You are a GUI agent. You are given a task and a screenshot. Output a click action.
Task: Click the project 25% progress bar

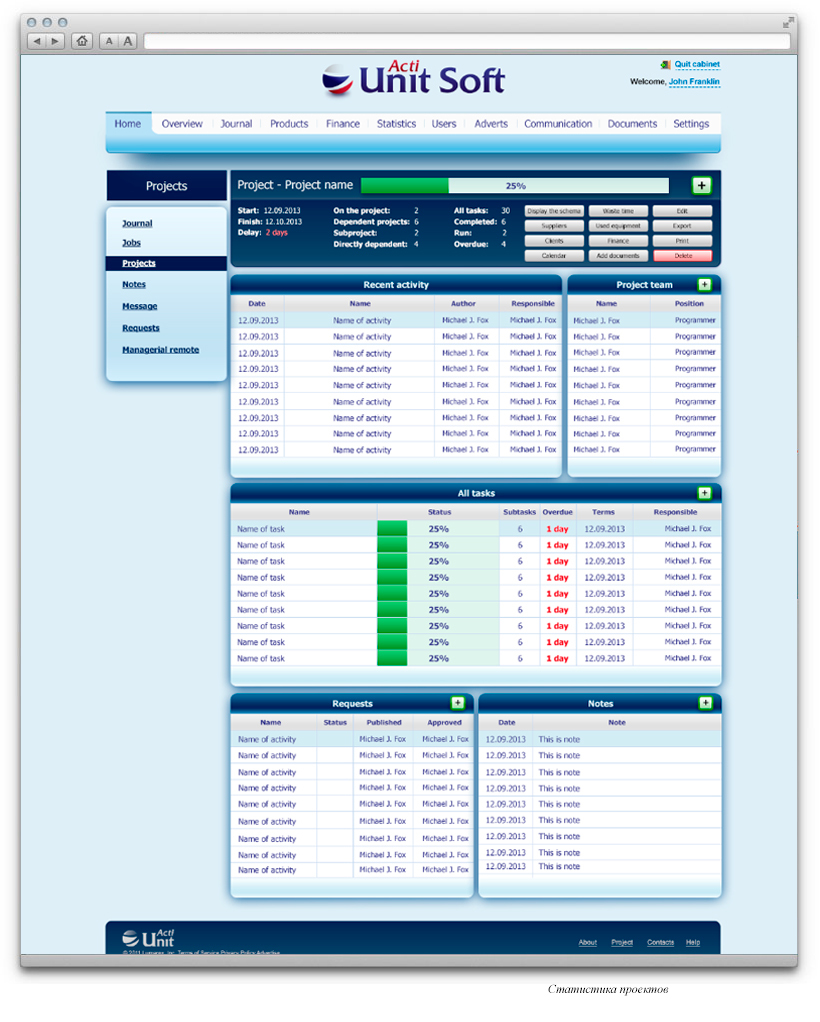click(515, 186)
